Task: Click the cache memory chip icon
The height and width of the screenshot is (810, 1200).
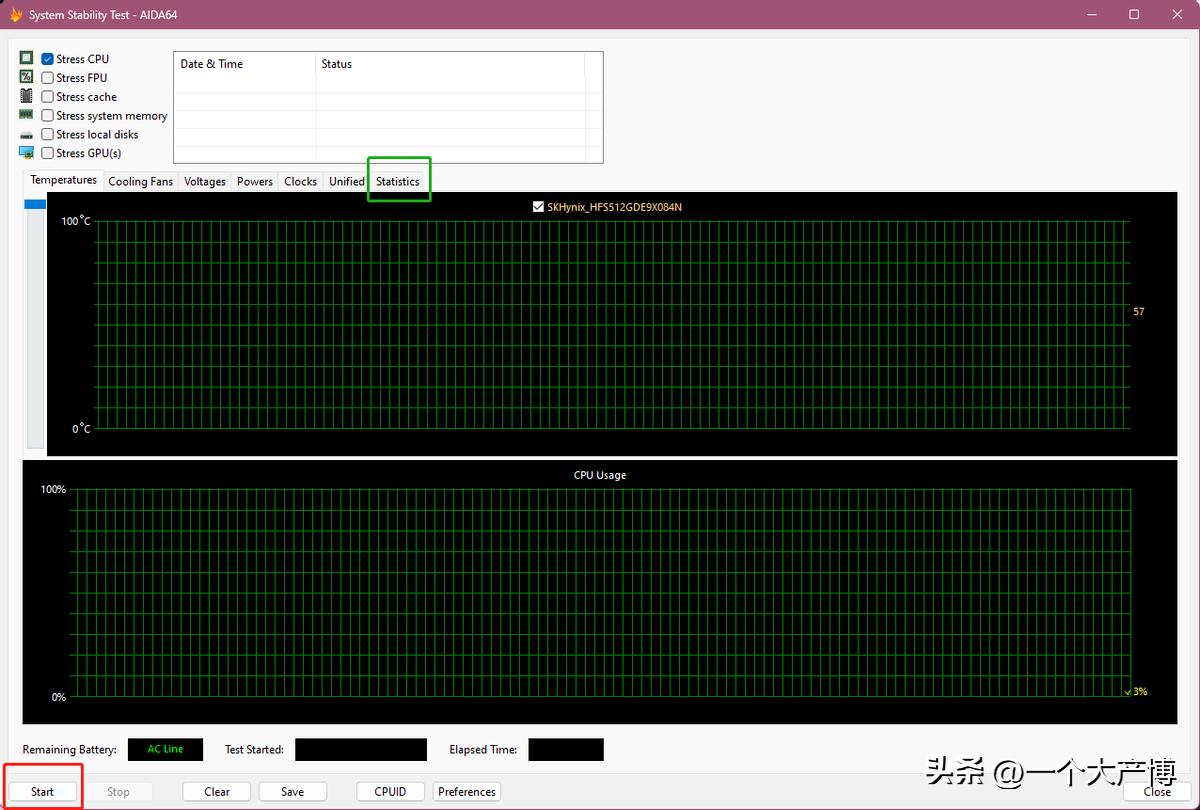Action: [x=24, y=96]
